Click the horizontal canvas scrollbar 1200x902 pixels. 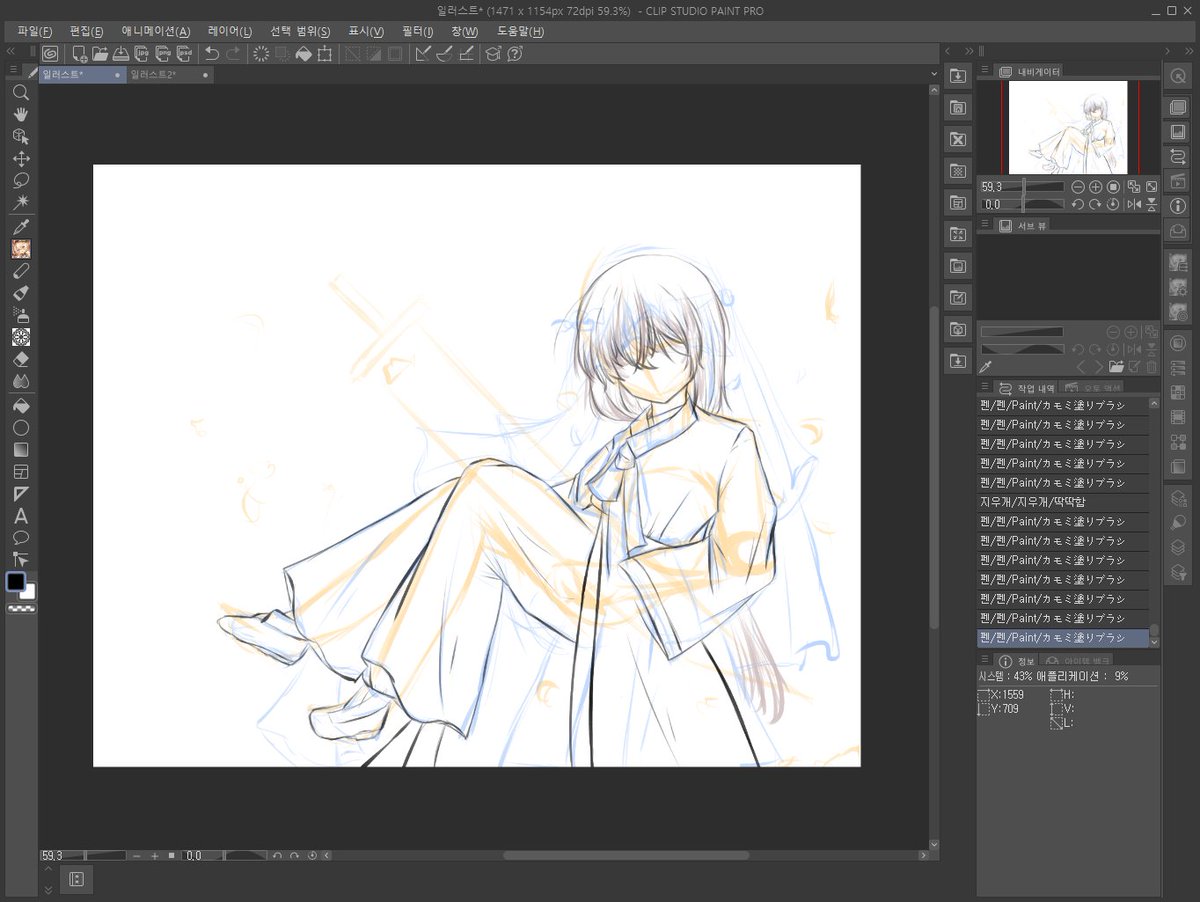click(x=626, y=856)
